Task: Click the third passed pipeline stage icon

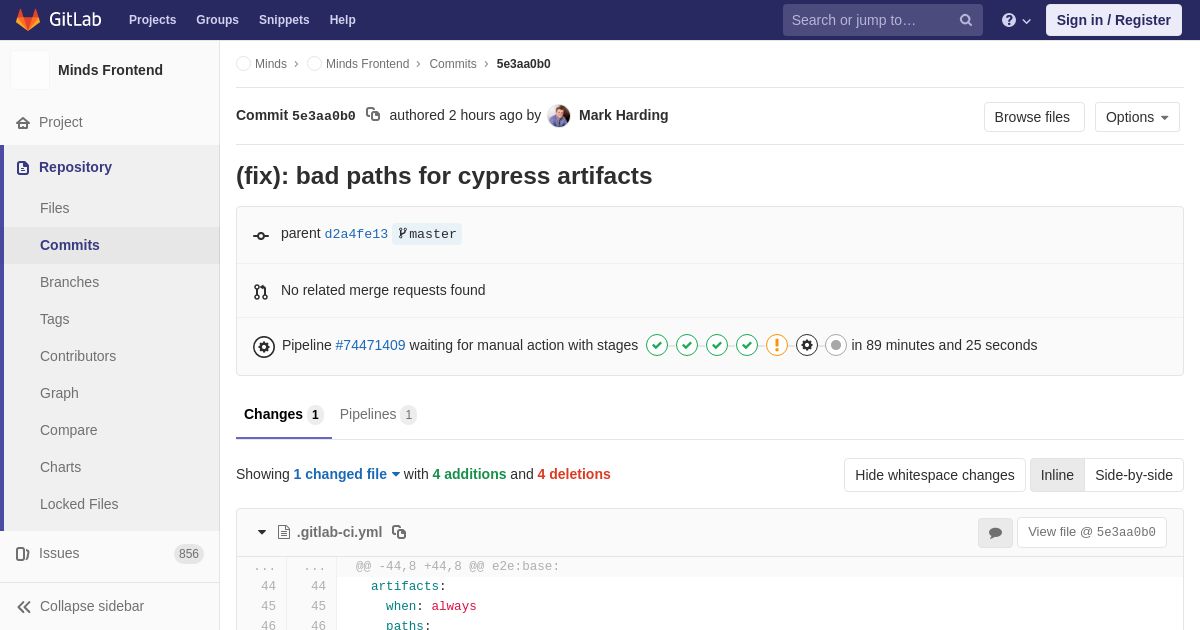Action: 717,345
